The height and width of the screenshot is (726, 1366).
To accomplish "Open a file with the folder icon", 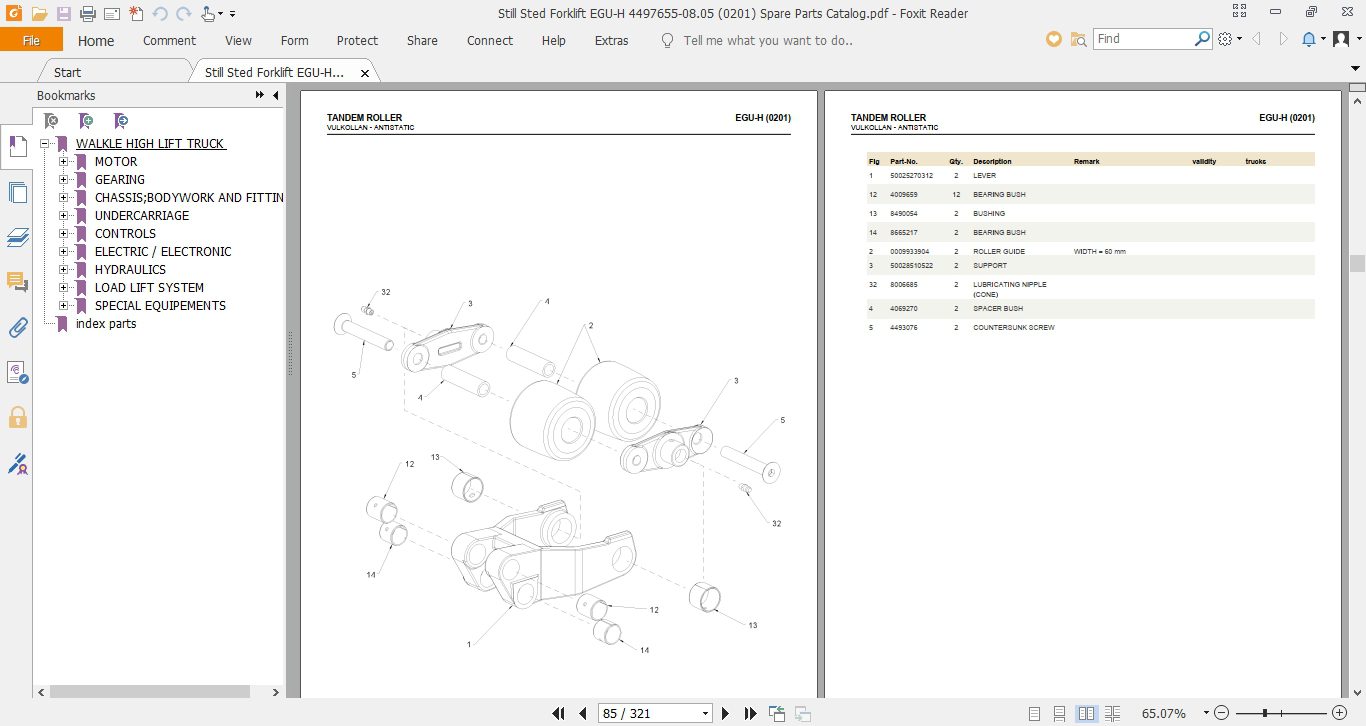I will (39, 14).
